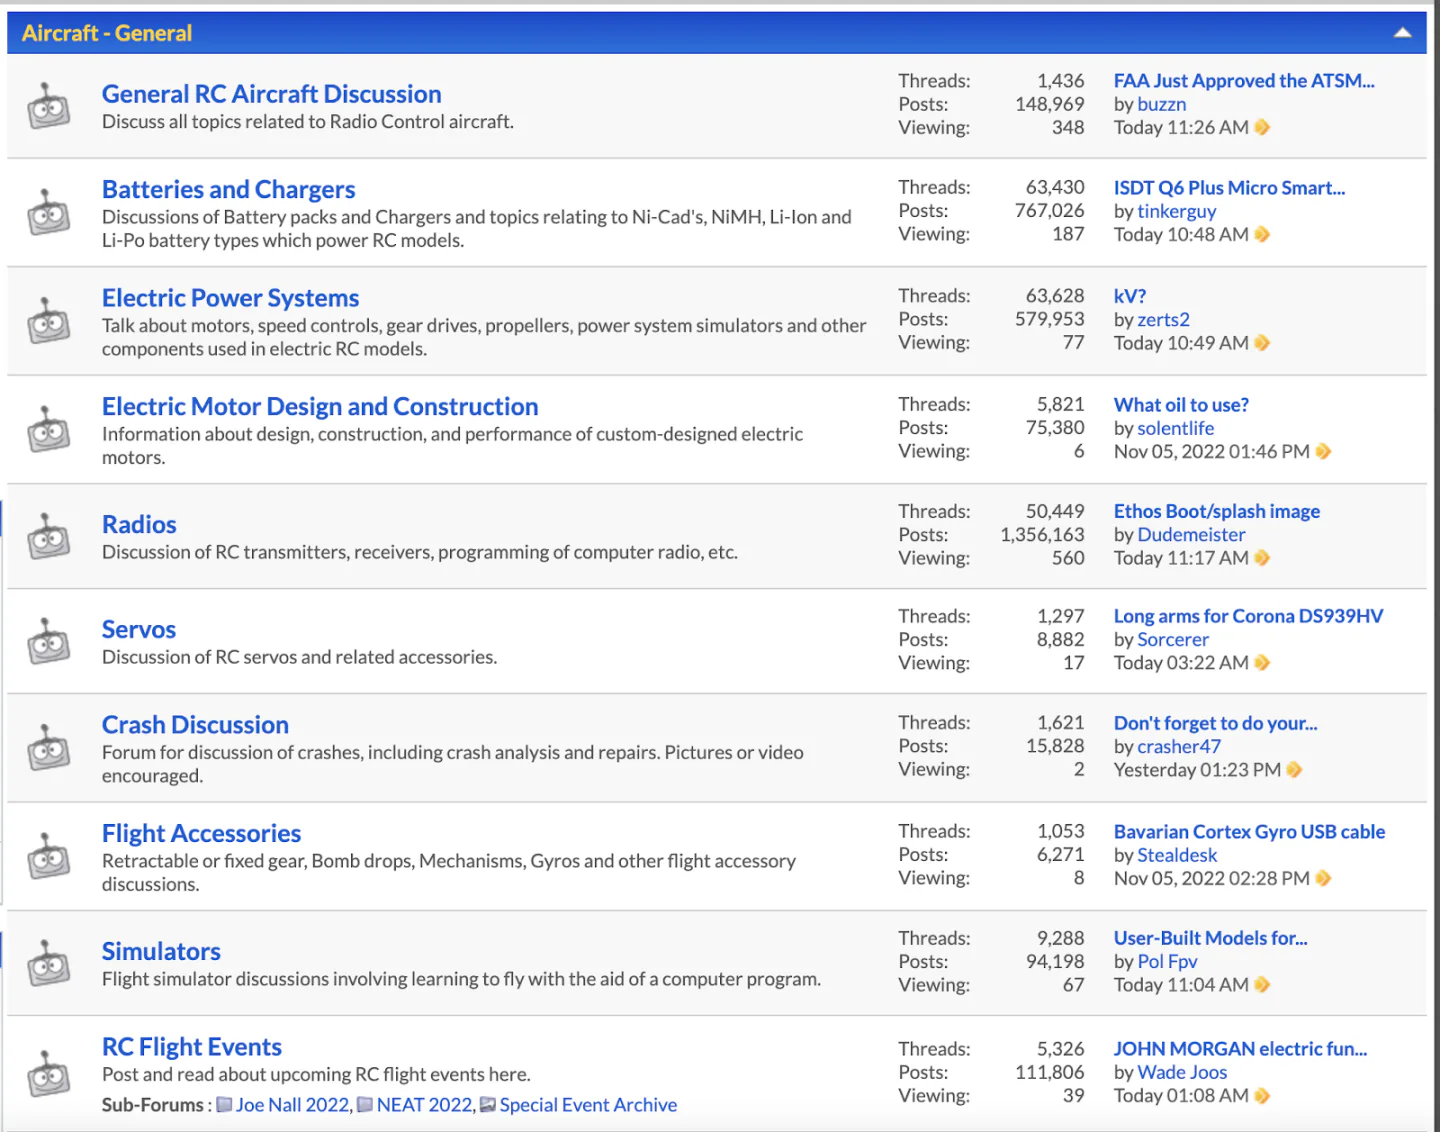This screenshot has width=1440, height=1132.
Task: View user profile Wade Joos
Action: pos(1183,1072)
